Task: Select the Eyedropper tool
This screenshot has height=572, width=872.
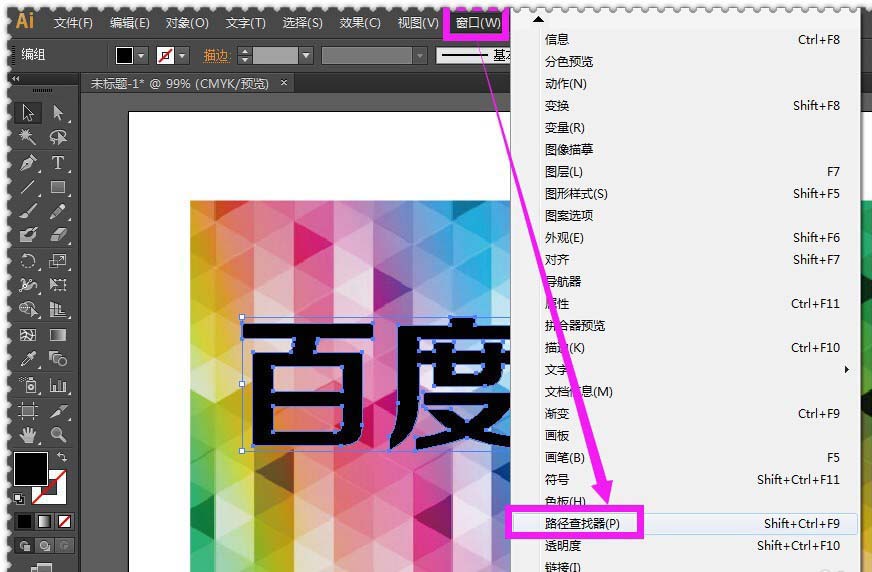Action: [28, 359]
